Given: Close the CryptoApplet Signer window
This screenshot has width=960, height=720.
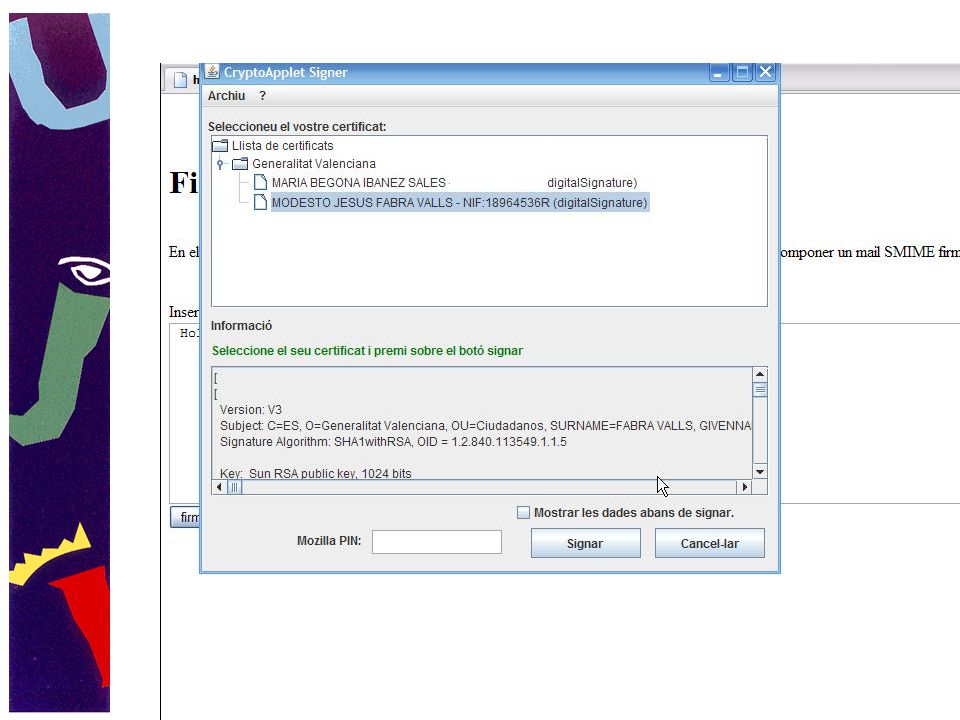Looking at the screenshot, I should click(765, 72).
